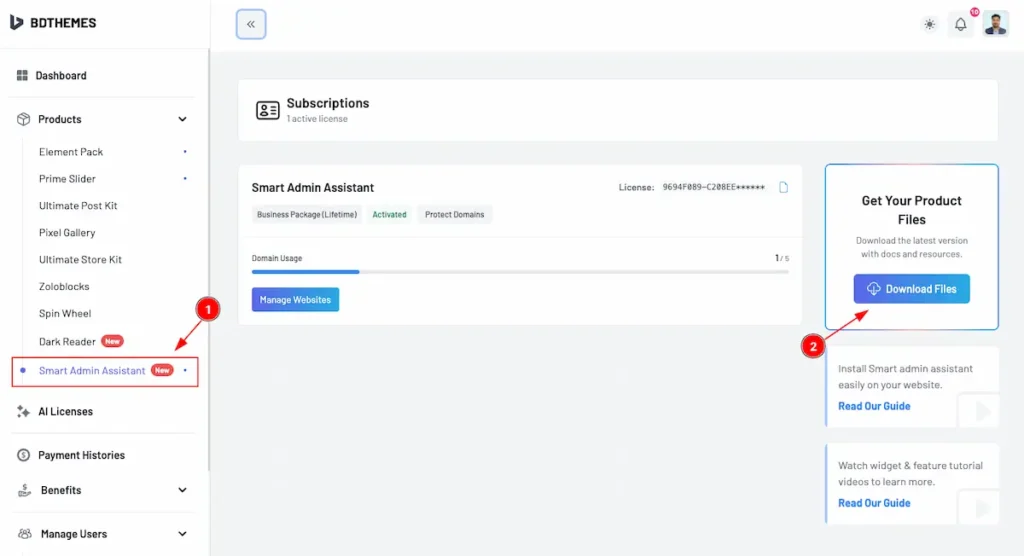Click Download Files button
This screenshot has width=1024, height=556.
point(912,289)
